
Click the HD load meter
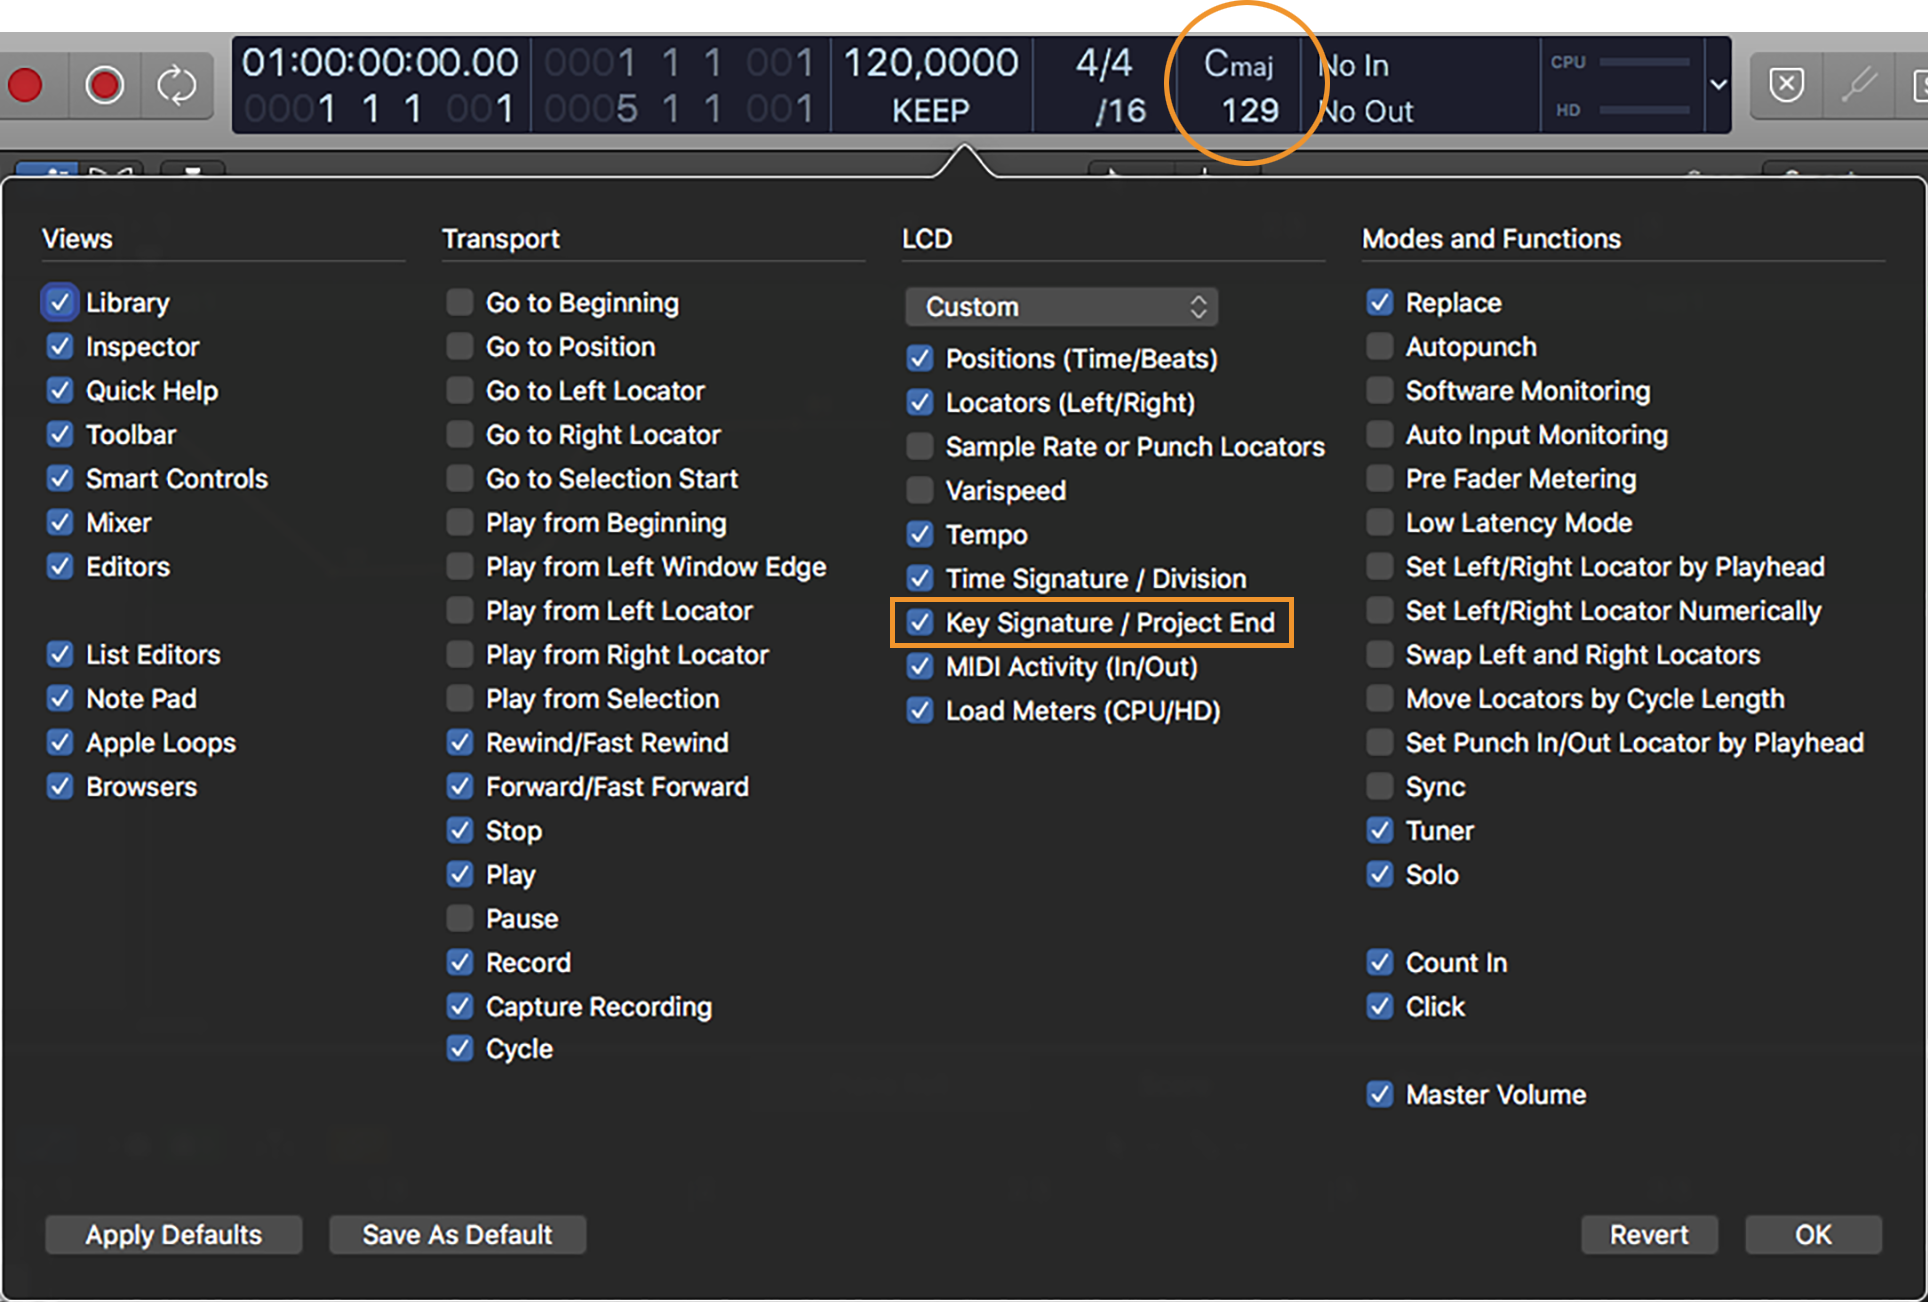click(1620, 110)
